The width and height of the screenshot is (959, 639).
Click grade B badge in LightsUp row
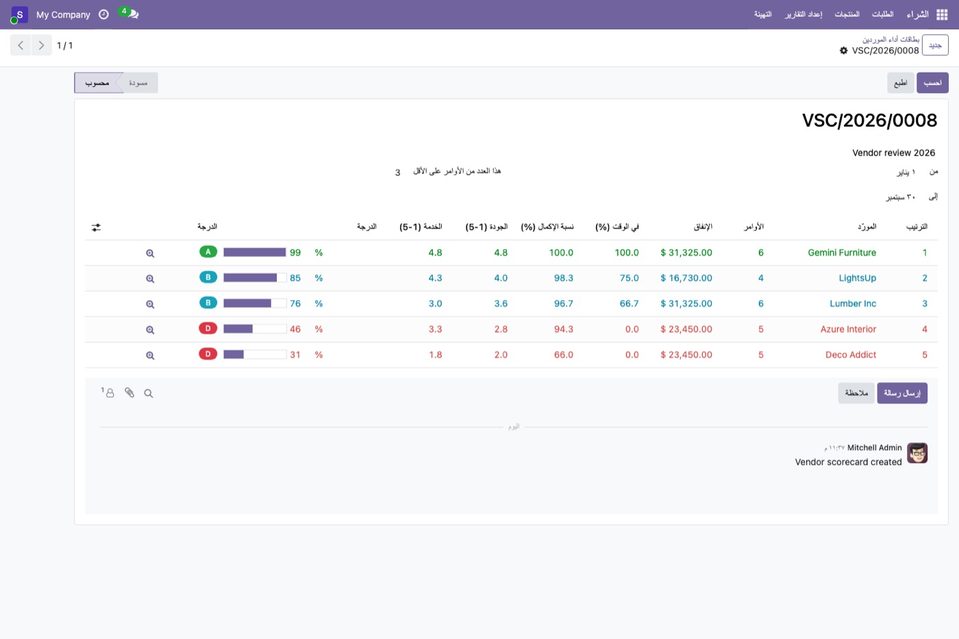pyautogui.click(x=208, y=278)
